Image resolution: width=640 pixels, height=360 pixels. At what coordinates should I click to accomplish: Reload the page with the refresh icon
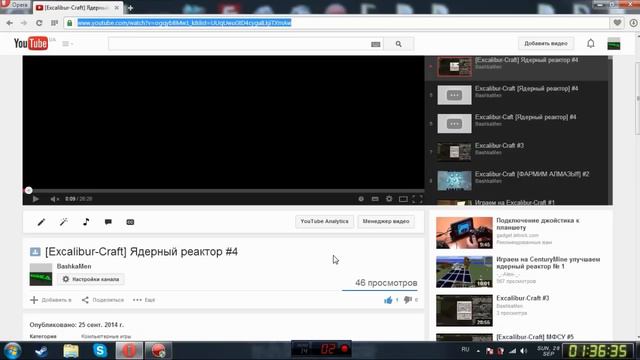coord(39,23)
